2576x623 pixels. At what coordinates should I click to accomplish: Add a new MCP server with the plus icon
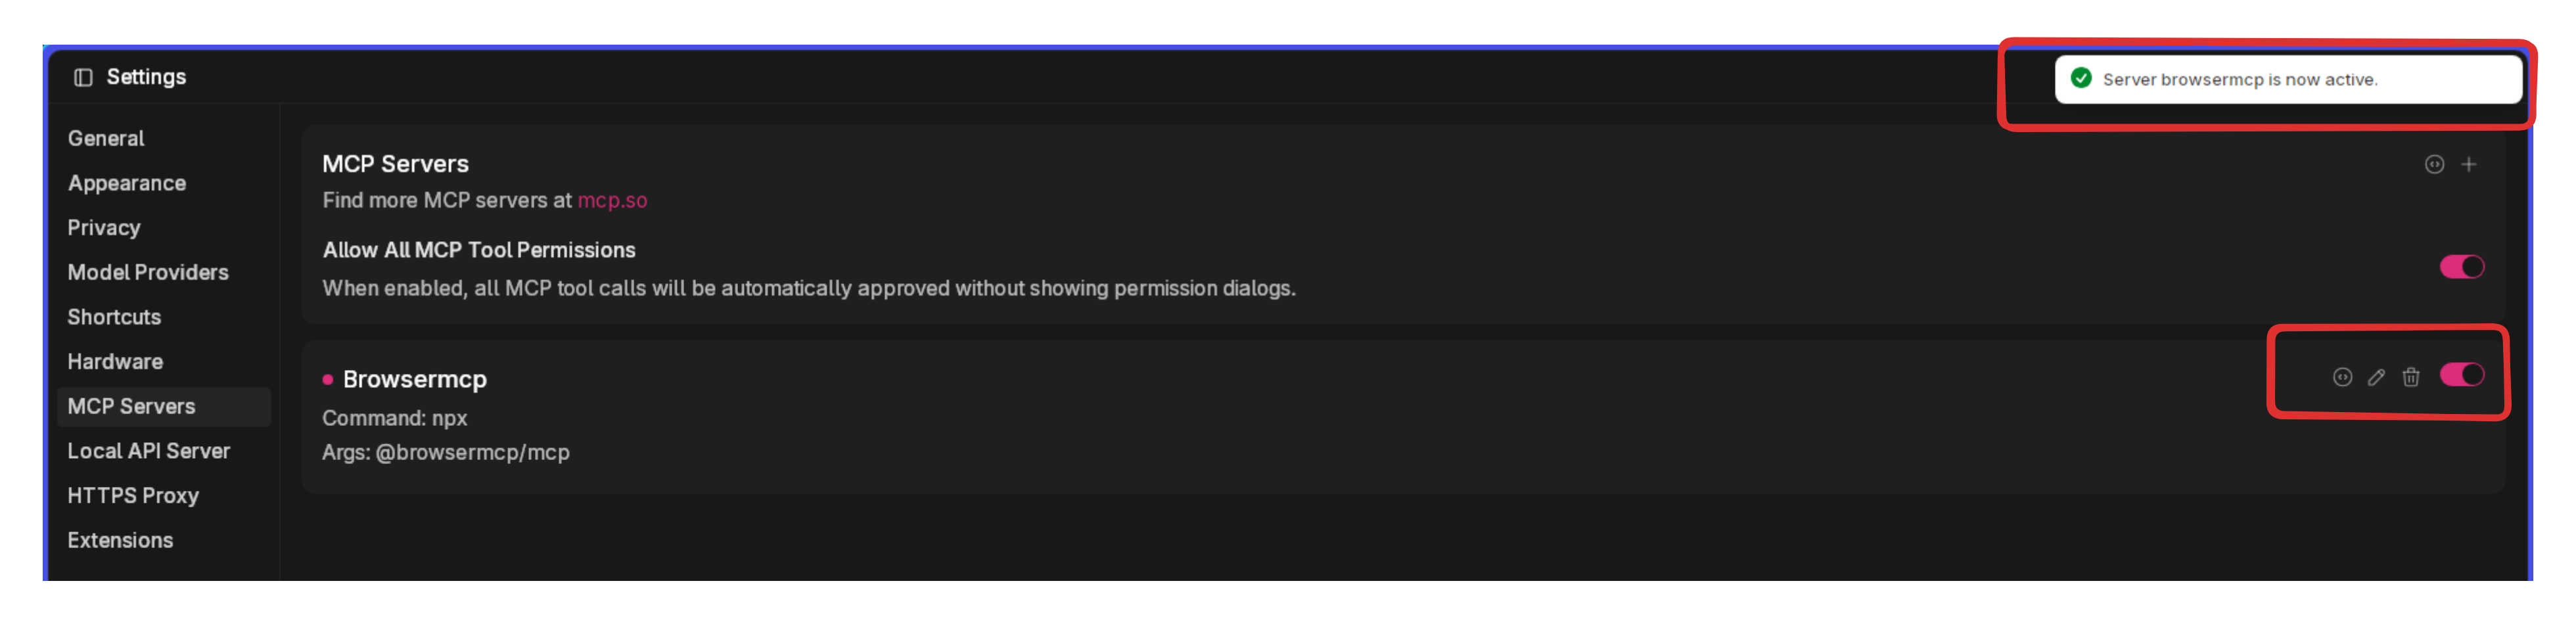pyautogui.click(x=2470, y=164)
